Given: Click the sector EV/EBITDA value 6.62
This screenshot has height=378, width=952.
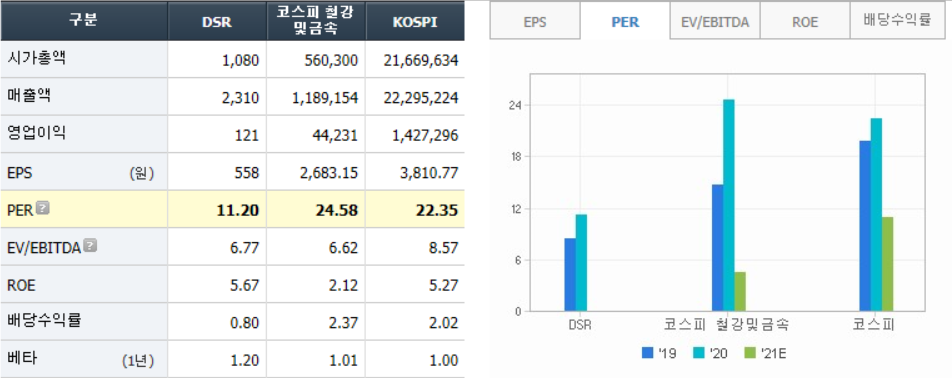Looking at the screenshot, I should click(344, 248).
